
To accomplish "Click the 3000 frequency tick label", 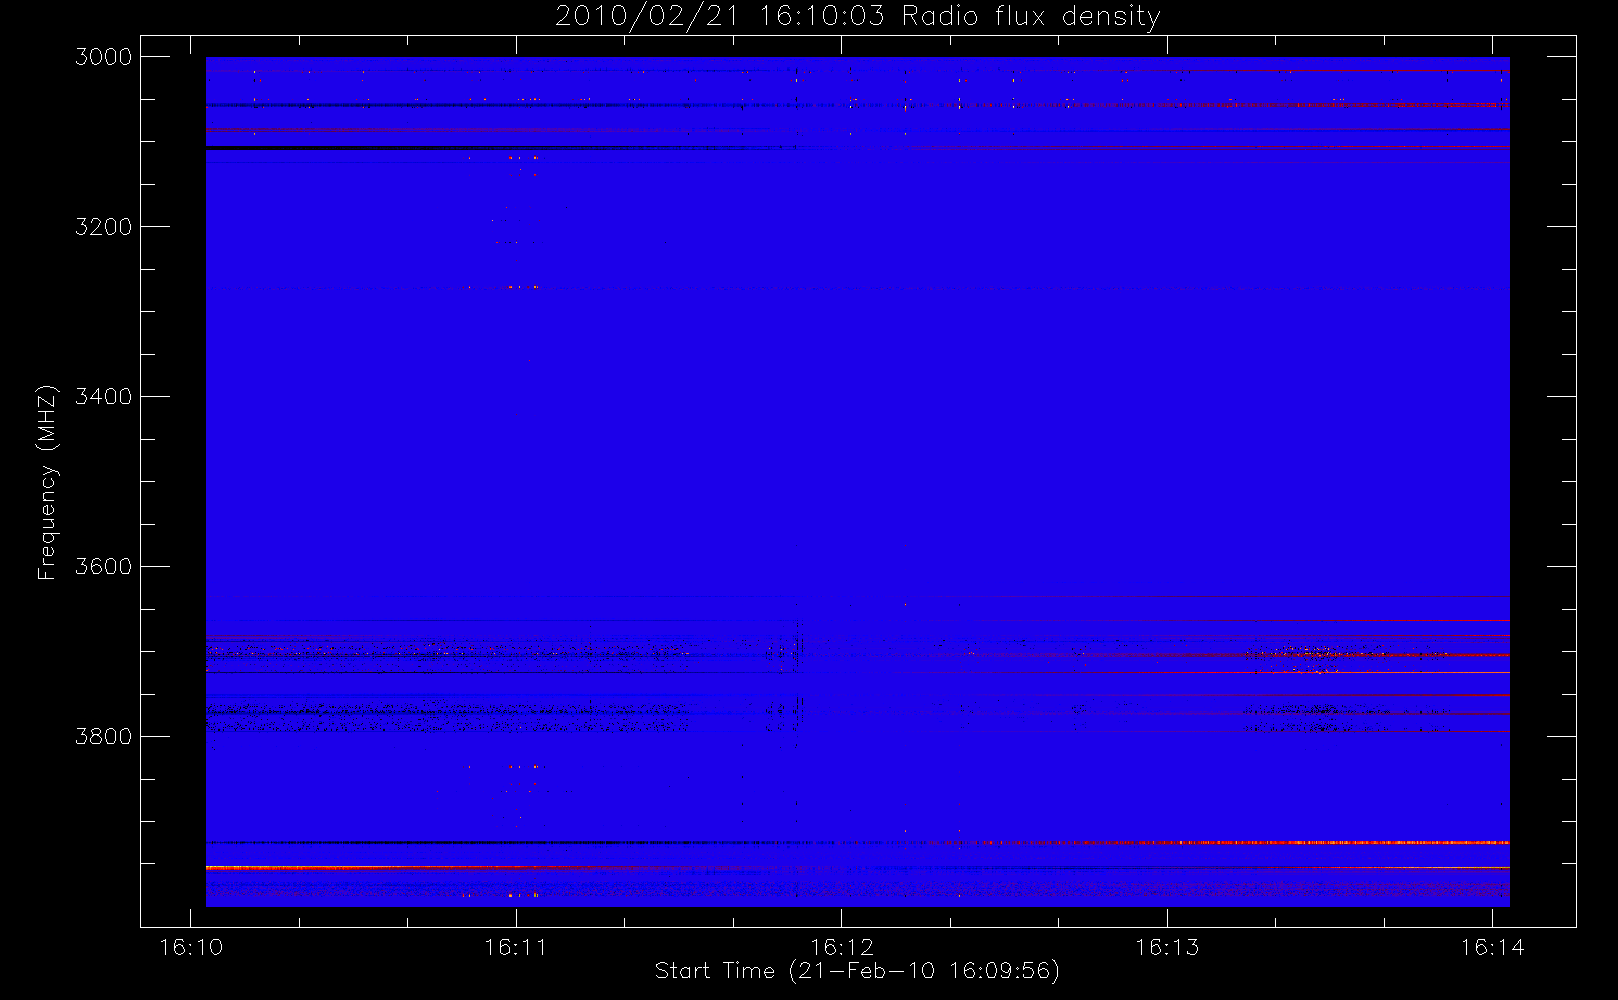I will coord(104,57).
